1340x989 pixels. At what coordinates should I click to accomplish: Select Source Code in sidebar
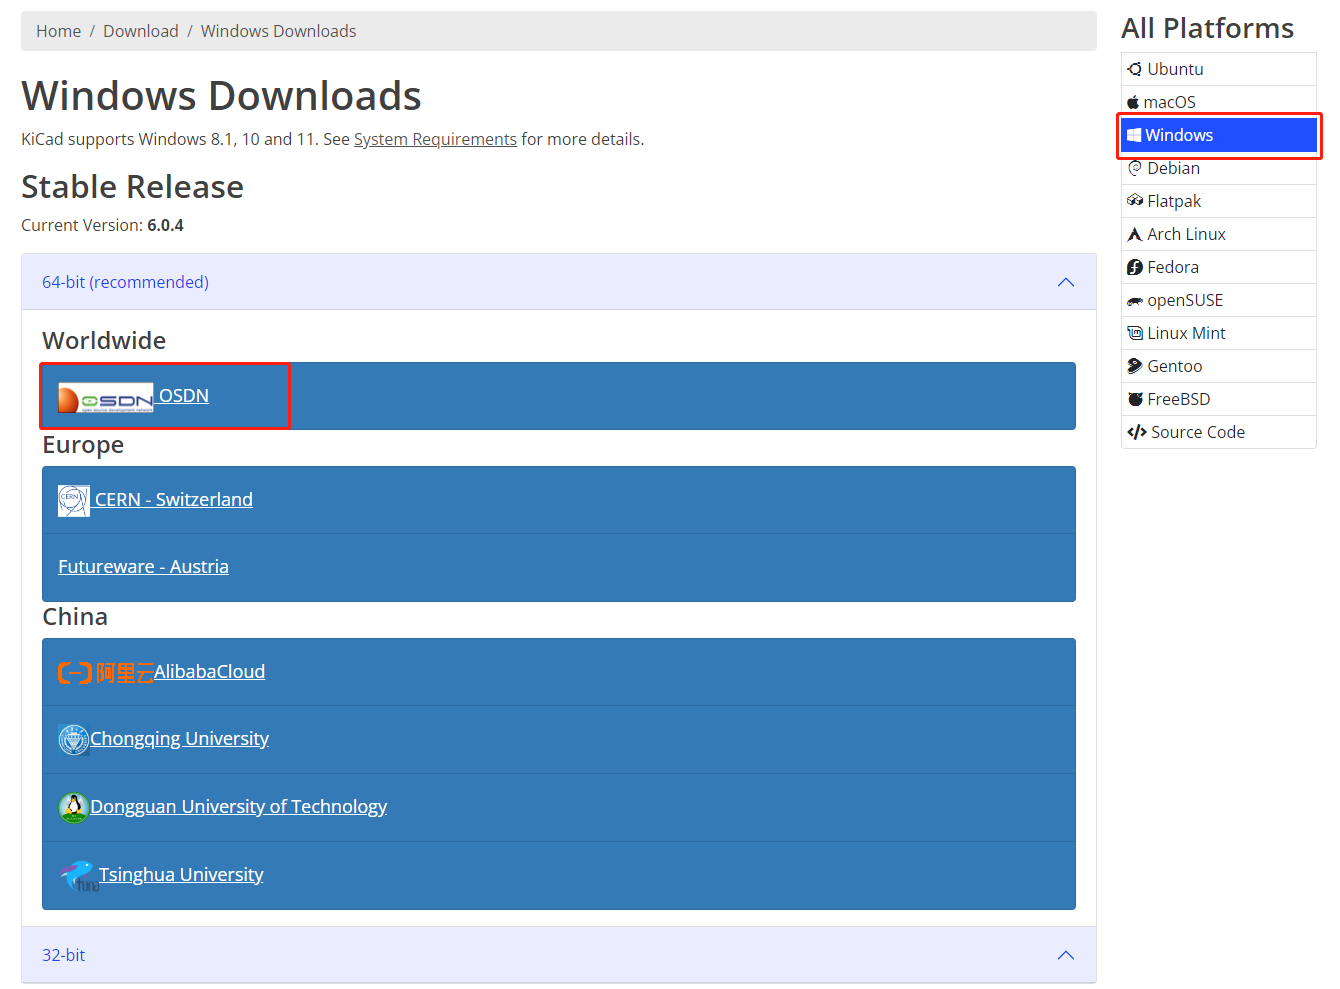[1218, 432]
